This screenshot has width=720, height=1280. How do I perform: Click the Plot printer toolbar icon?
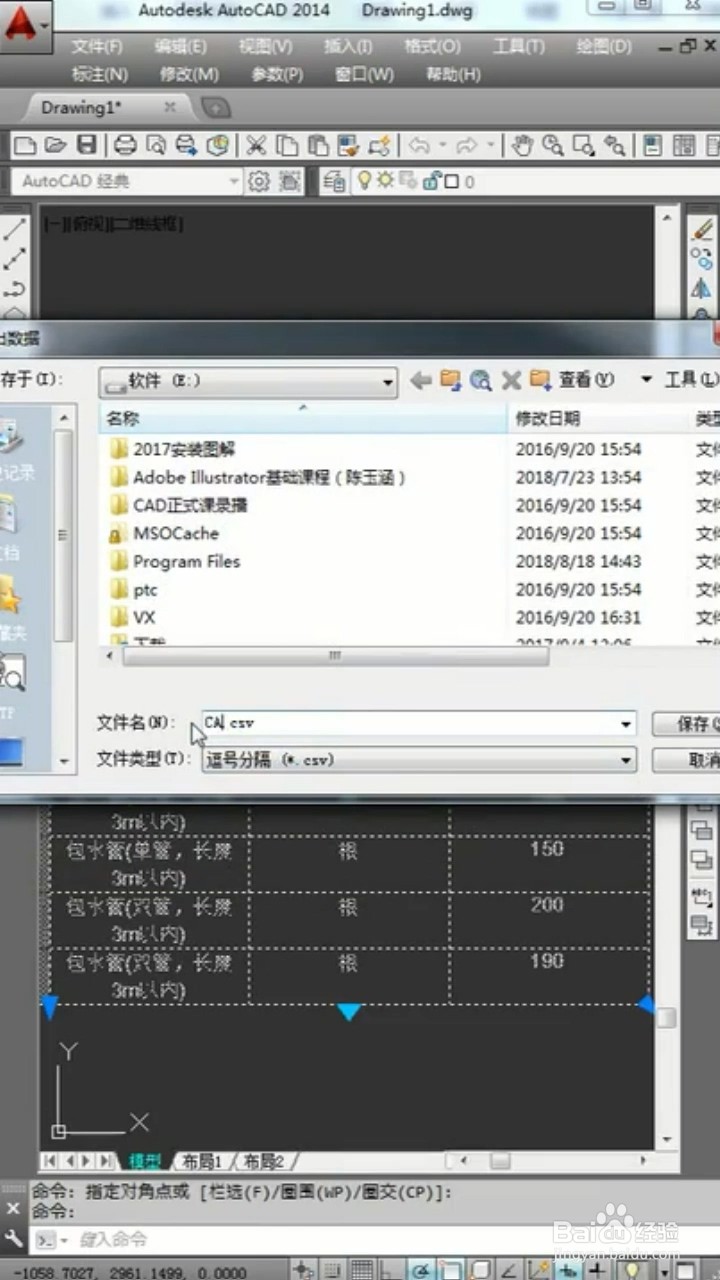click(125, 146)
